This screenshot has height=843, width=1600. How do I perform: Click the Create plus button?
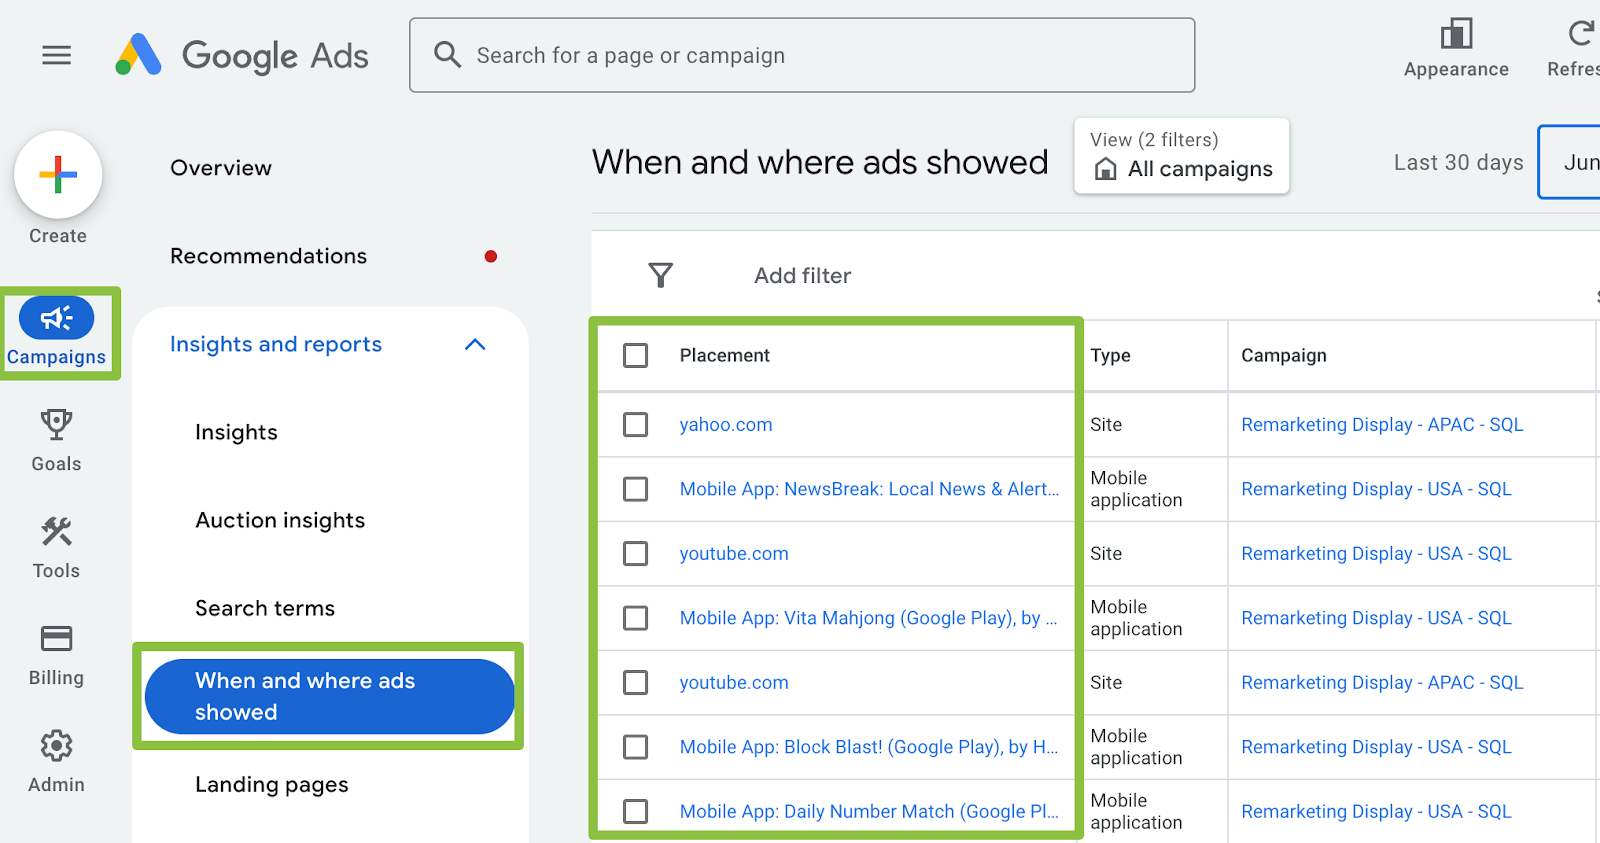coord(58,175)
